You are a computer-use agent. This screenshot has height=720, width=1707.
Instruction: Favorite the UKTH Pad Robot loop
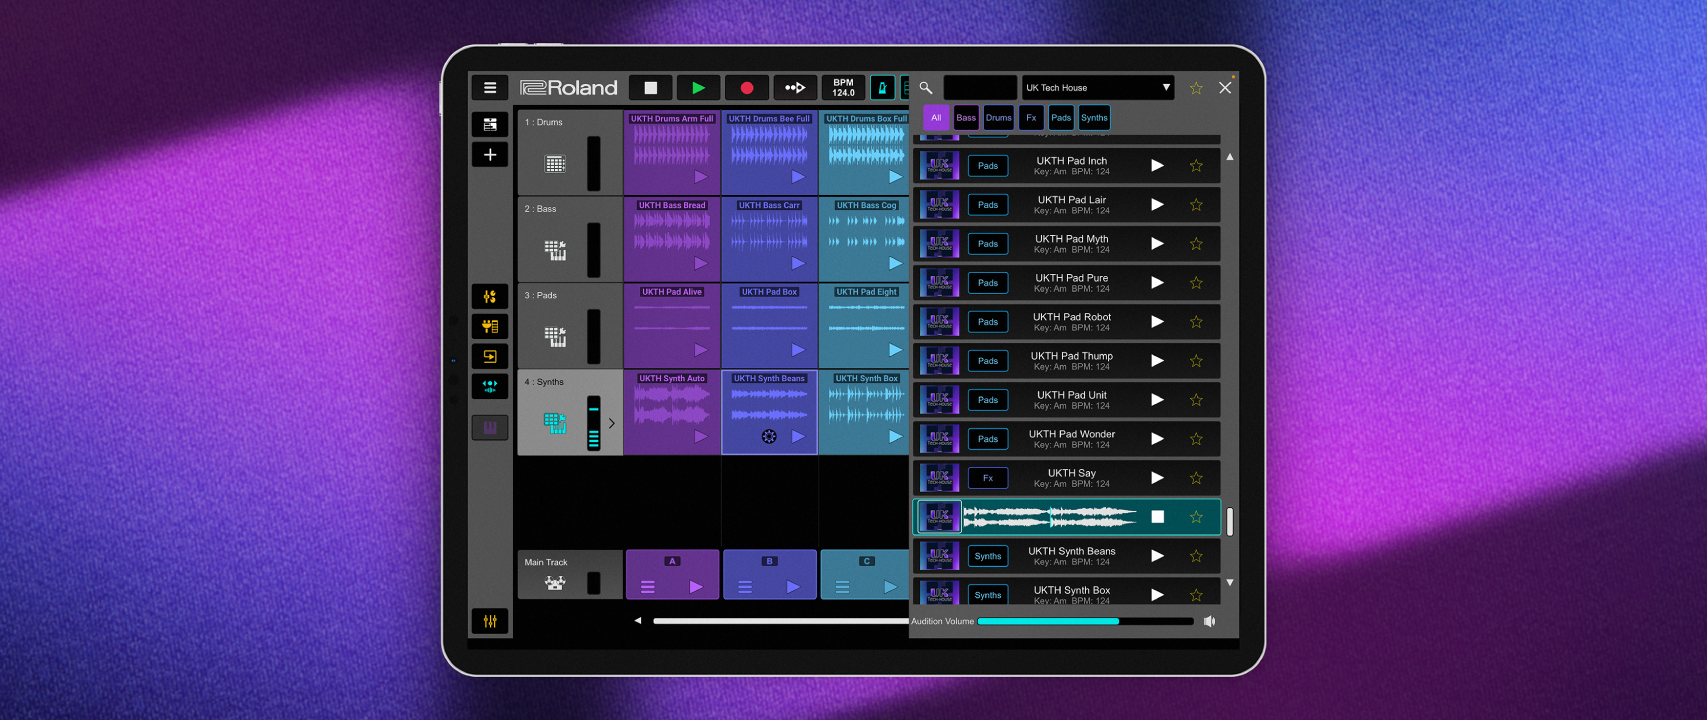(1196, 322)
